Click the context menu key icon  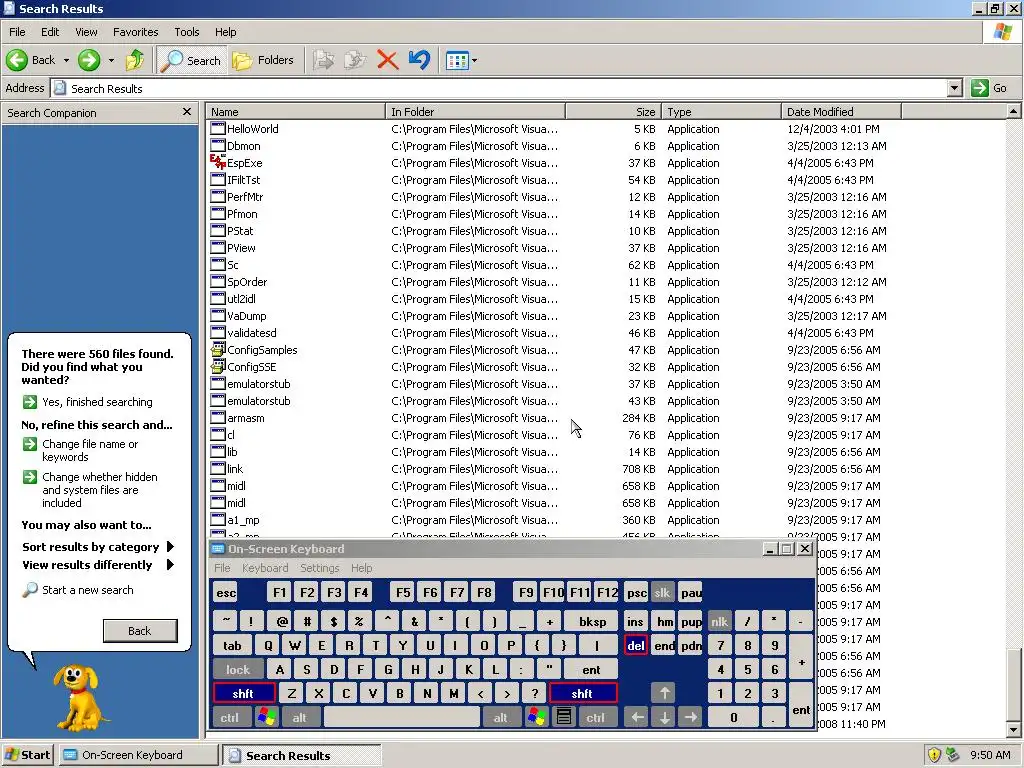(564, 718)
